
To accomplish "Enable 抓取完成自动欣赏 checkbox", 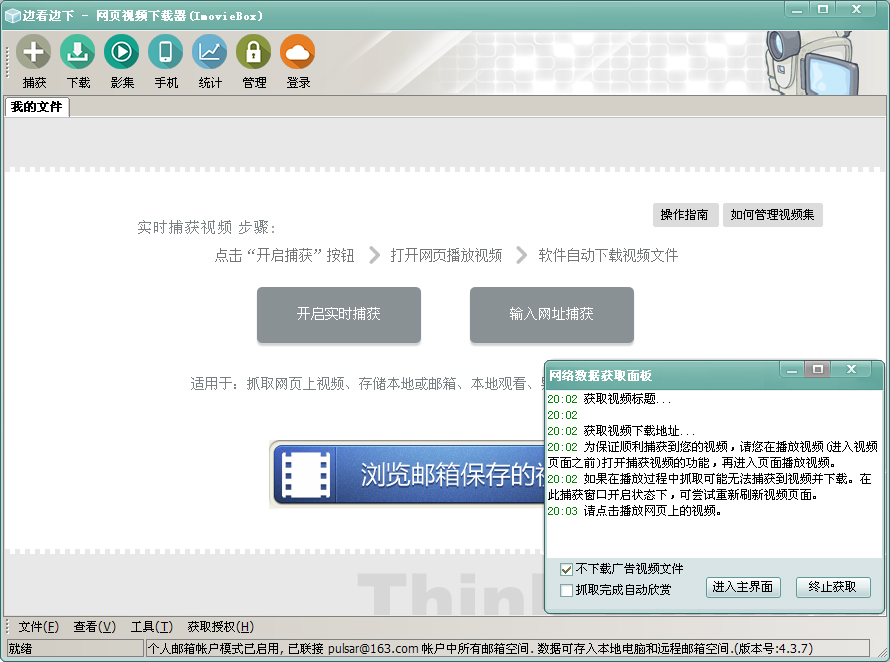I will [x=567, y=590].
